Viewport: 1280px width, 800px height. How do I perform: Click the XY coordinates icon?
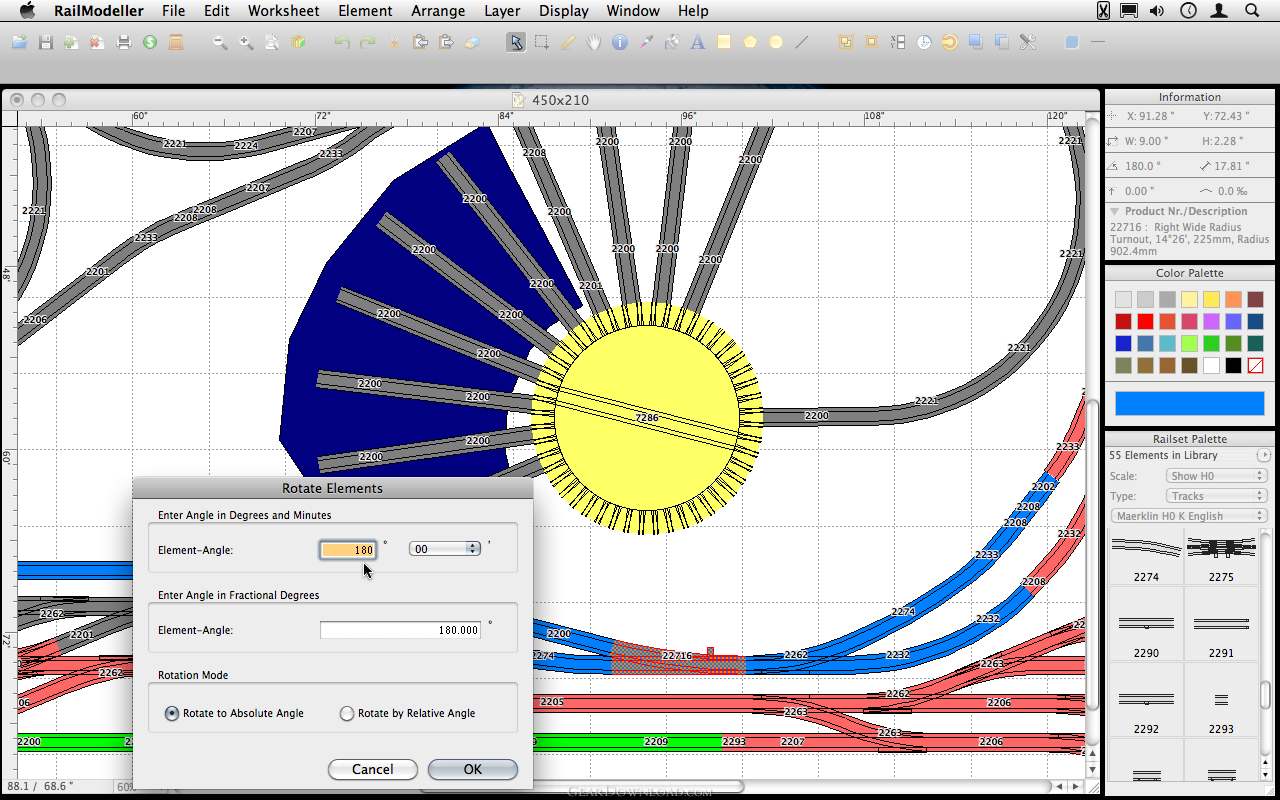898,42
